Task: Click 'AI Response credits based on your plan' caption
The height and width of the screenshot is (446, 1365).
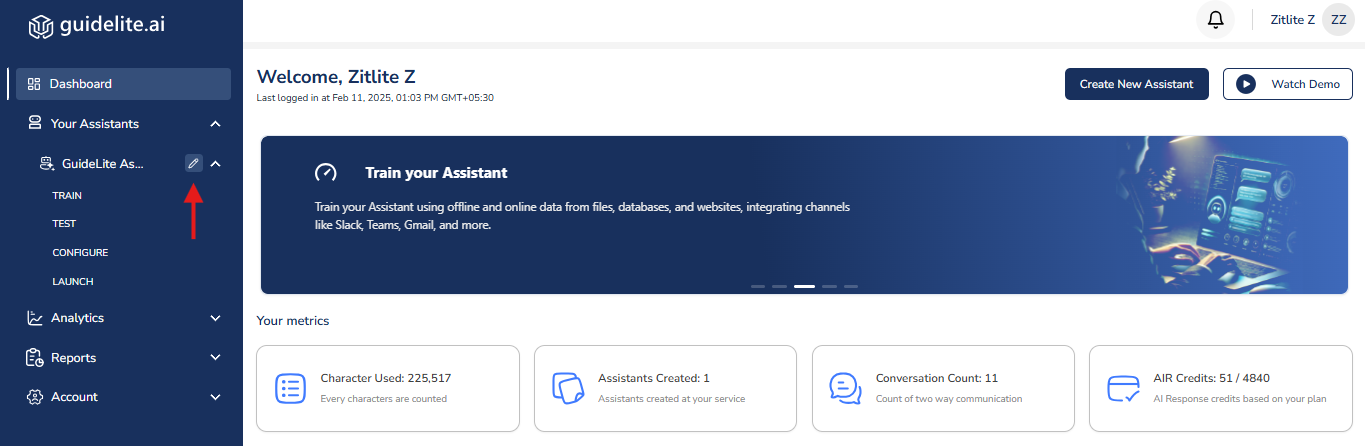Action: coord(1240,399)
